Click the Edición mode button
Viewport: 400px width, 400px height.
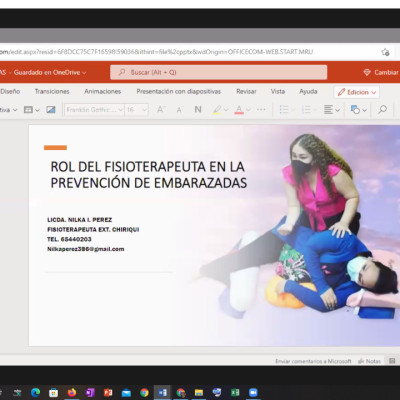[357, 92]
